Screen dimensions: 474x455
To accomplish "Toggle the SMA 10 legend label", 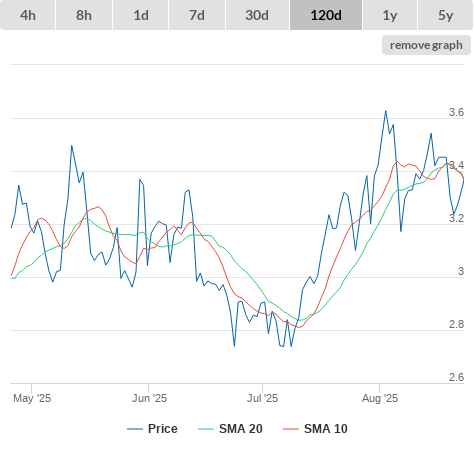I will click(326, 429).
